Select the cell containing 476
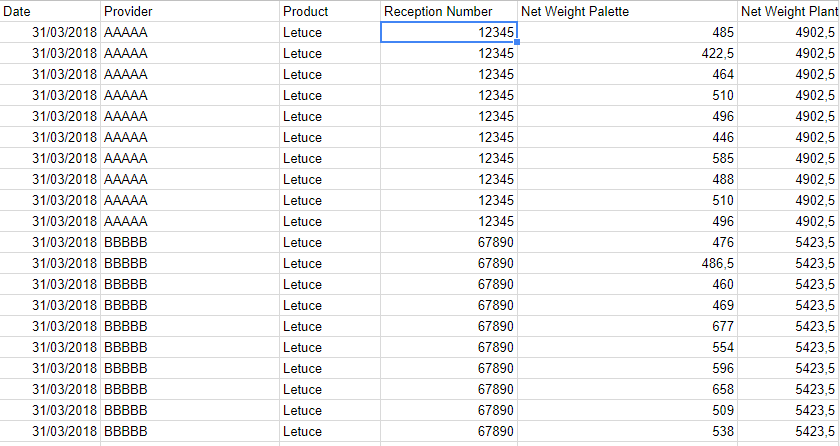 (627, 243)
